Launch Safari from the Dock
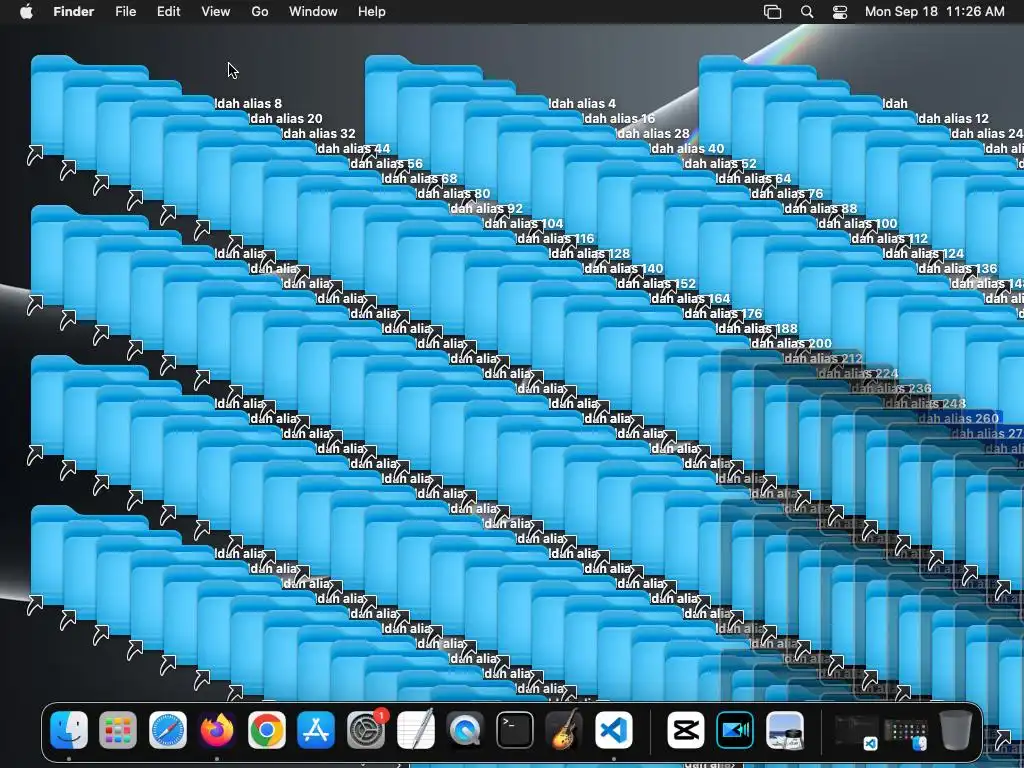 tap(168, 729)
